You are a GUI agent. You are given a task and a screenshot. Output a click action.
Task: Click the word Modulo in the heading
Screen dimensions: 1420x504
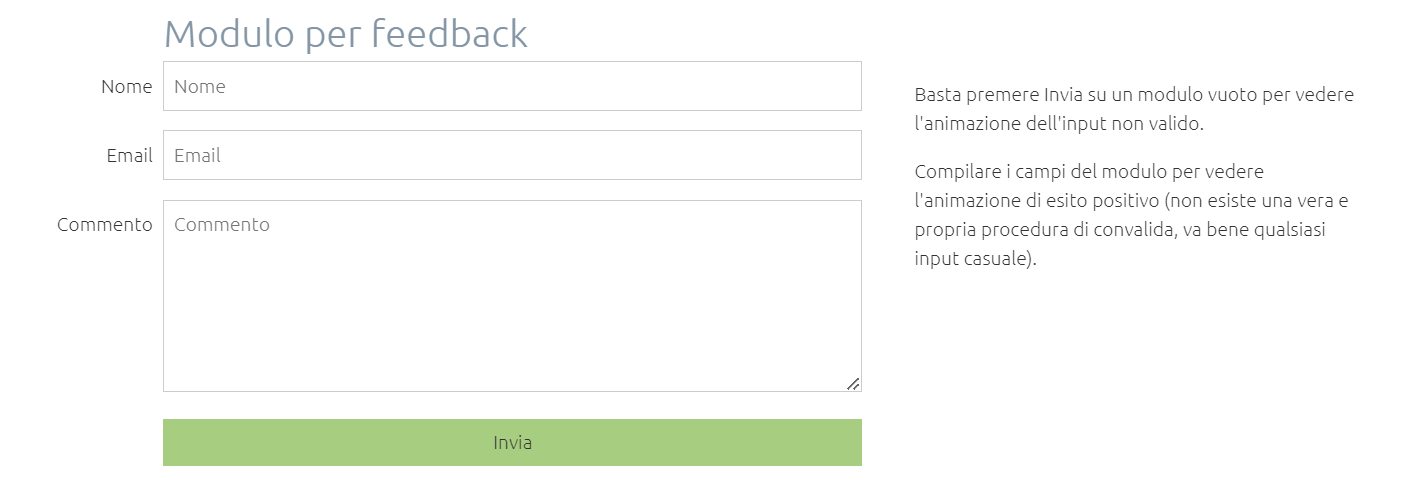click(x=229, y=34)
